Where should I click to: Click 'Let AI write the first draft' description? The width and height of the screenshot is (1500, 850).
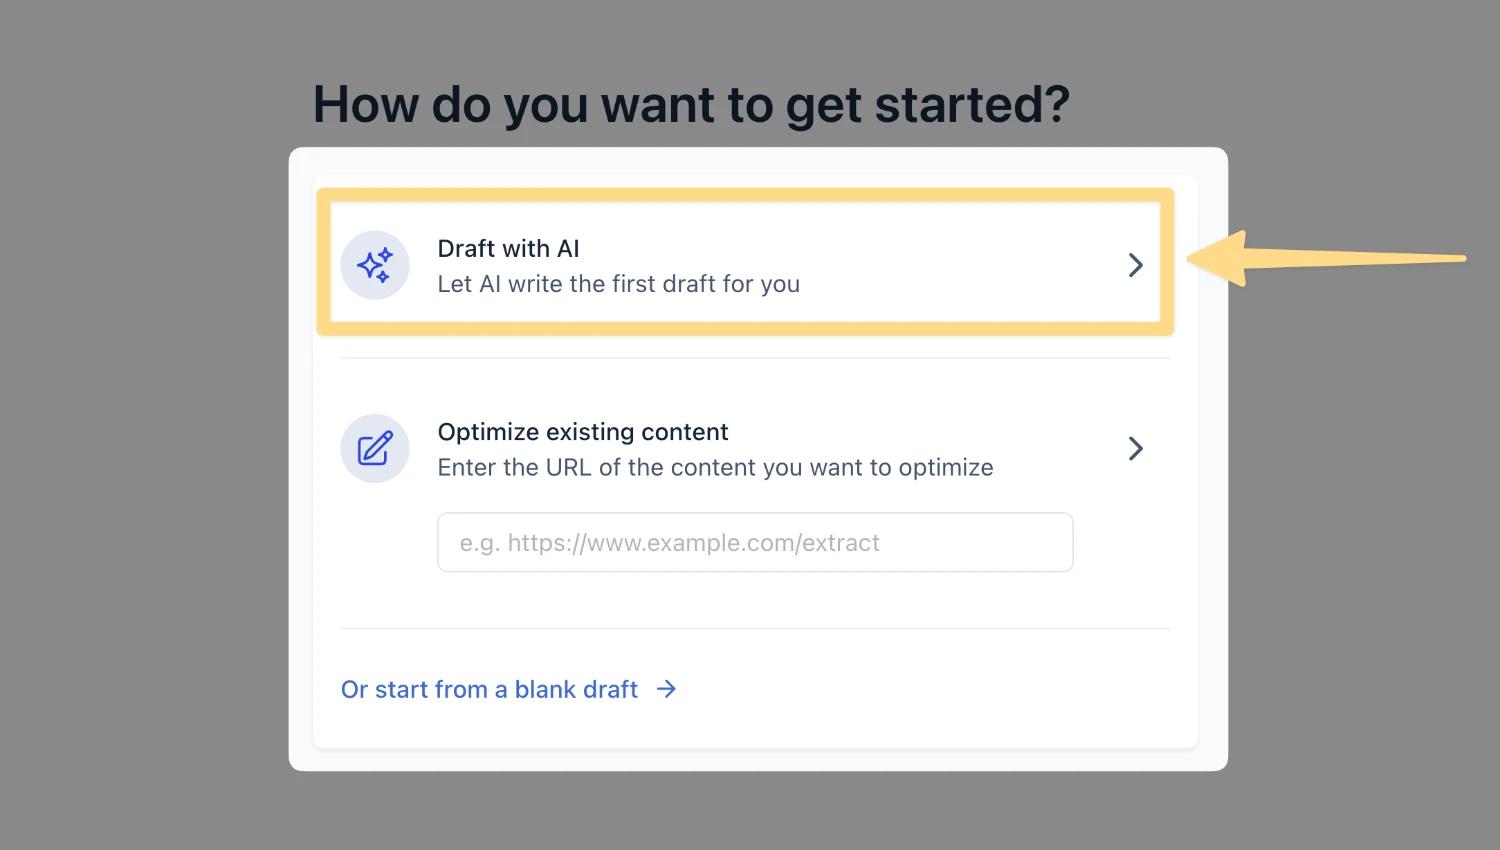click(618, 284)
